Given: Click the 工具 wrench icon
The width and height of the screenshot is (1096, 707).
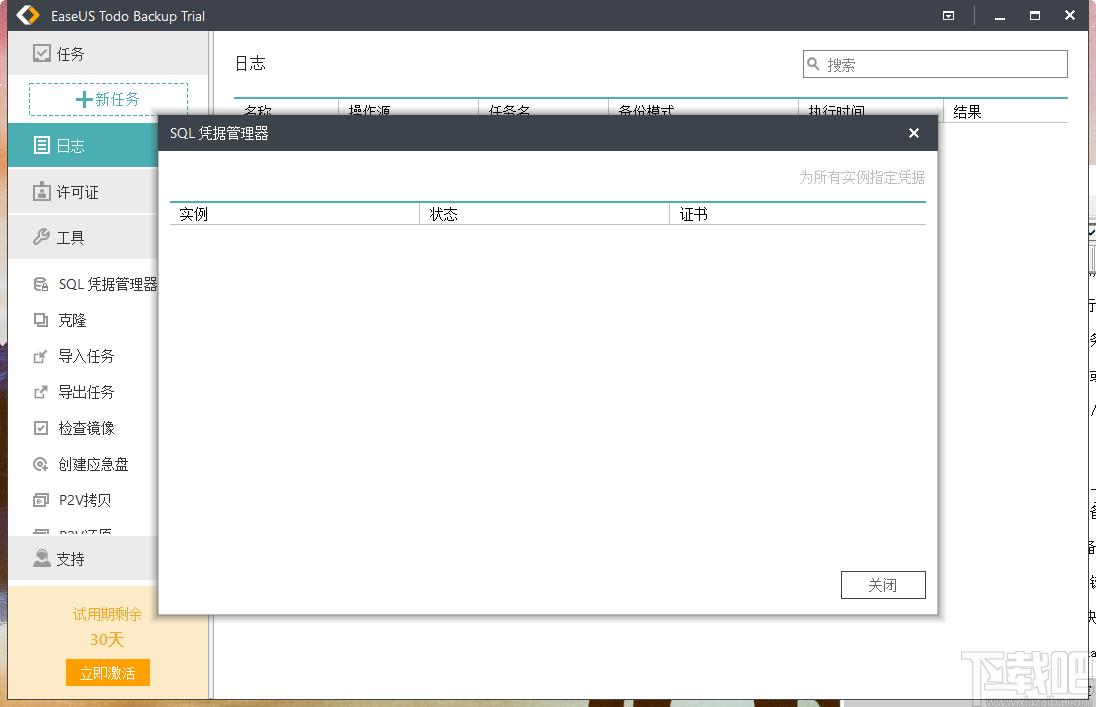Looking at the screenshot, I should pos(41,237).
